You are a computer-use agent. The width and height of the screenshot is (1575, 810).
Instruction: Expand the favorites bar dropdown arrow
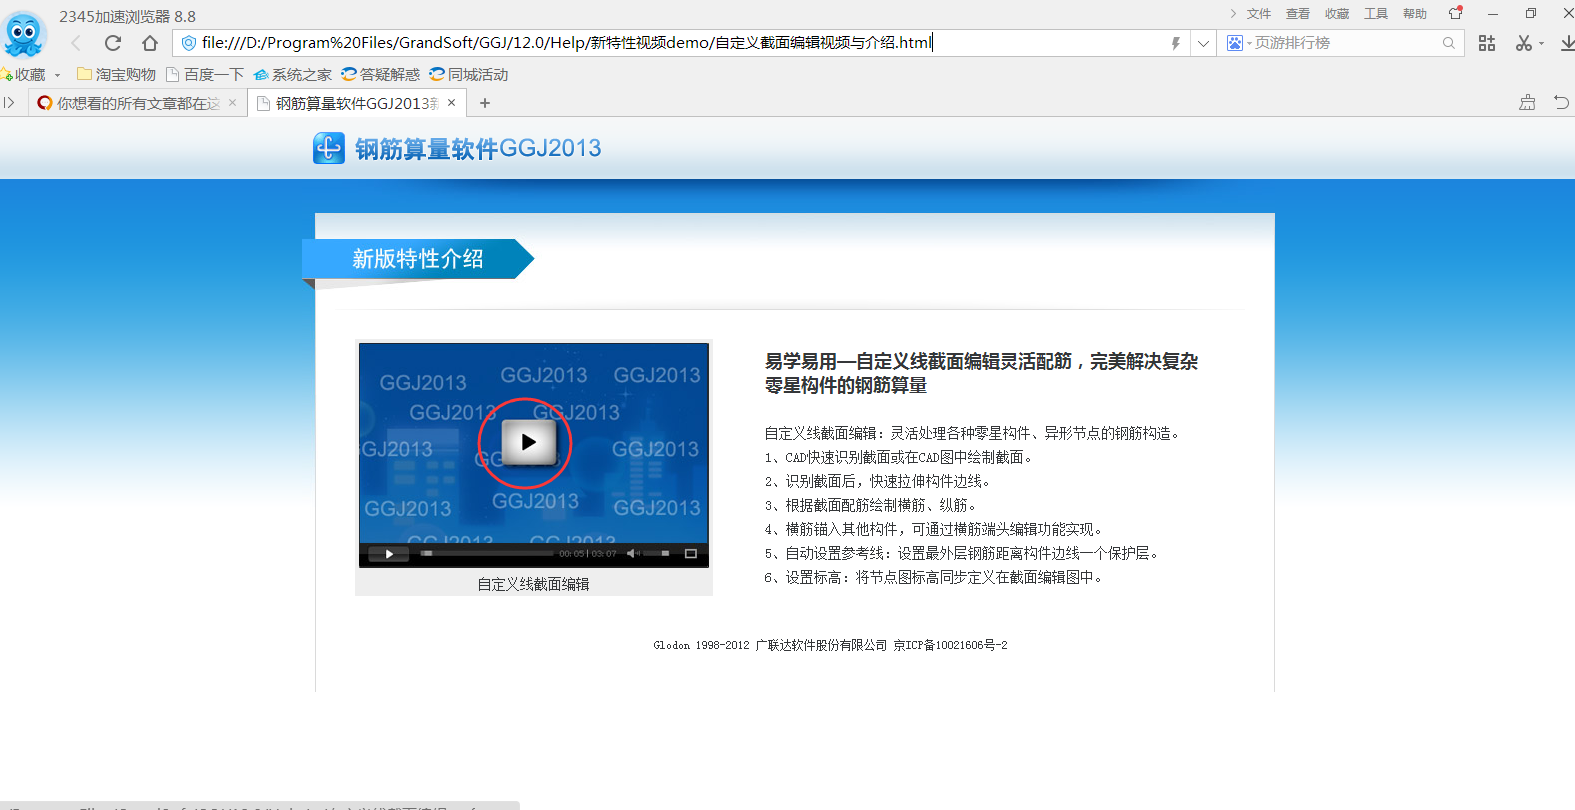(57, 75)
